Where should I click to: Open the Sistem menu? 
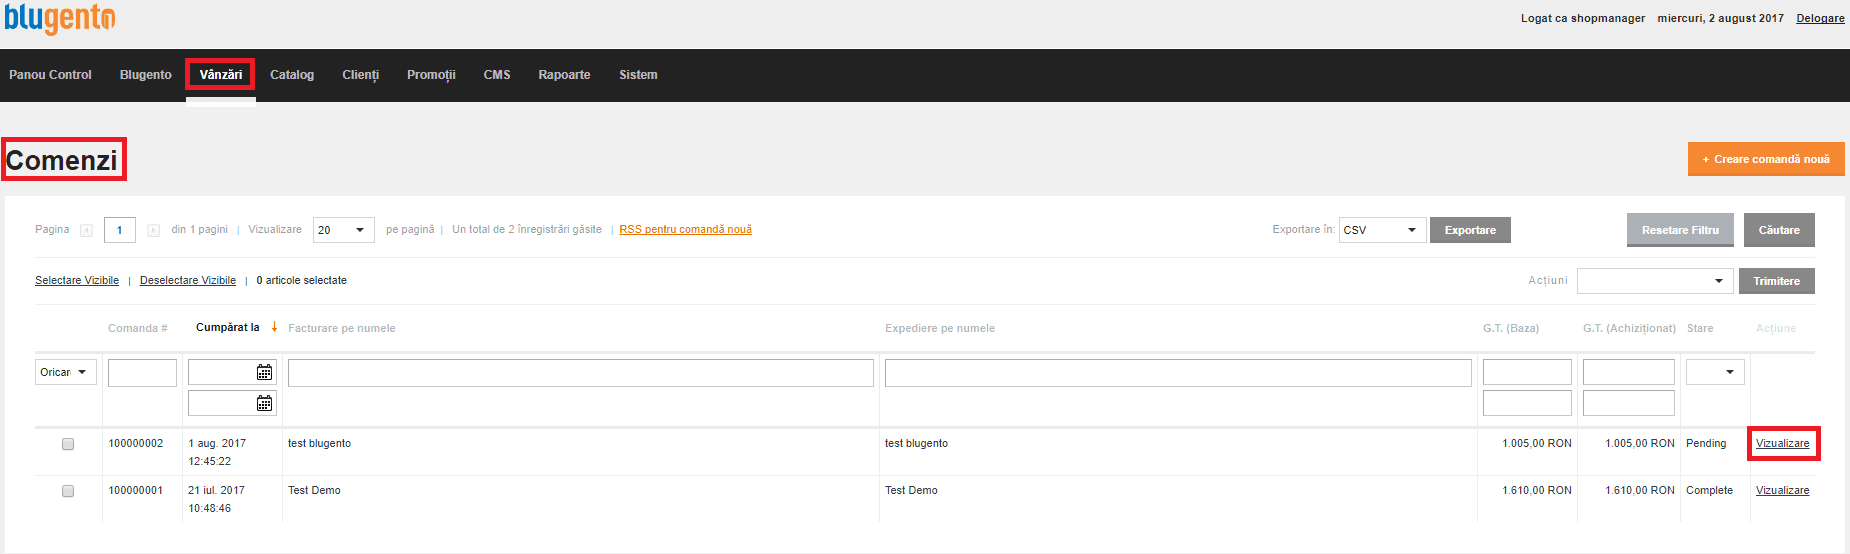638,75
